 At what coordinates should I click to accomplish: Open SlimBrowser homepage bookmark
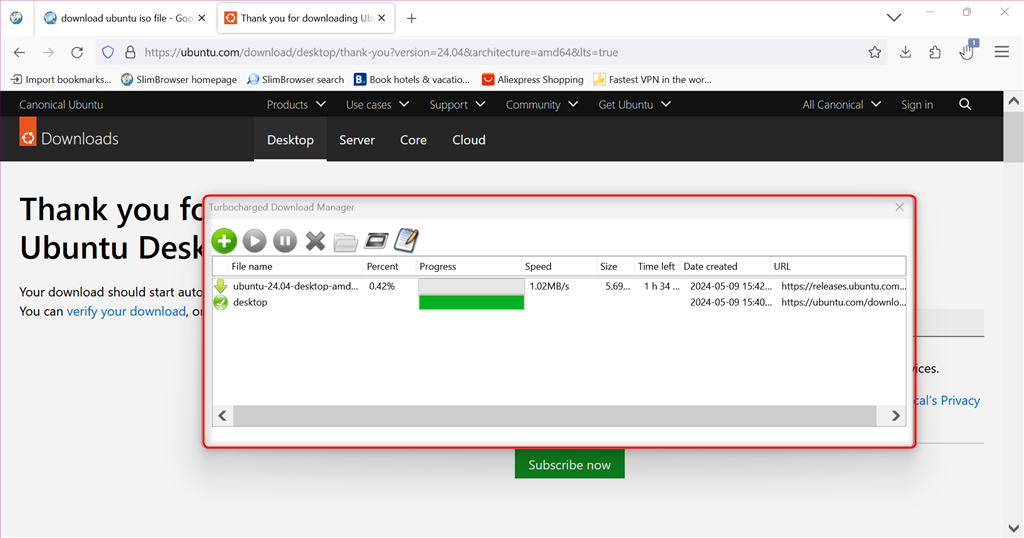179,80
